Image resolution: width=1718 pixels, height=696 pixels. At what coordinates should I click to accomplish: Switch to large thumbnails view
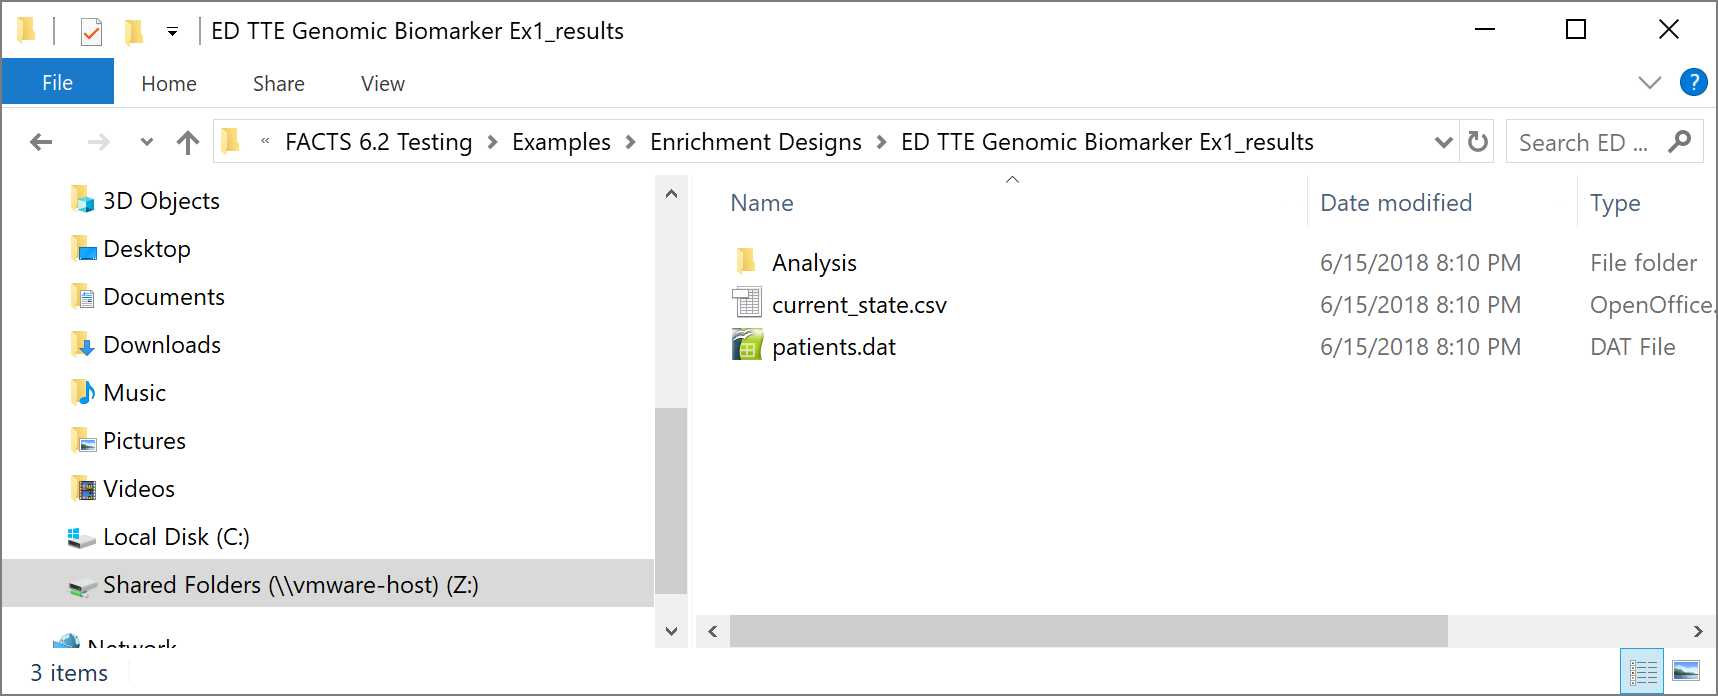pyautogui.click(x=1686, y=672)
